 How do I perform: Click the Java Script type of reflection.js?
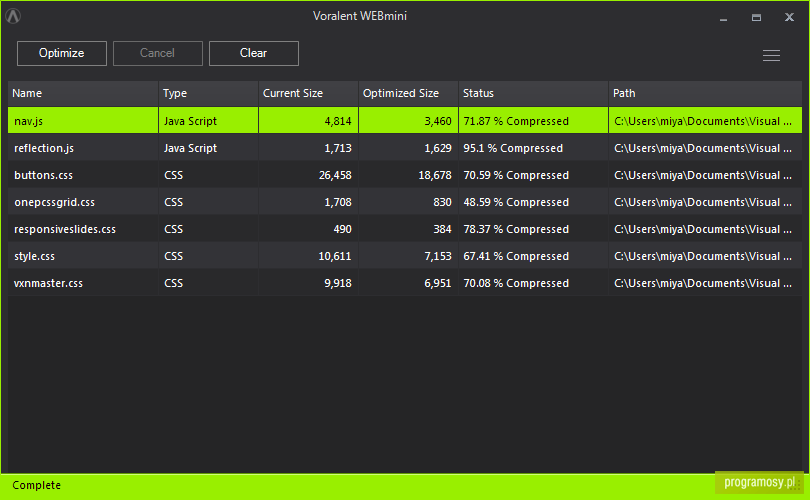tap(190, 148)
